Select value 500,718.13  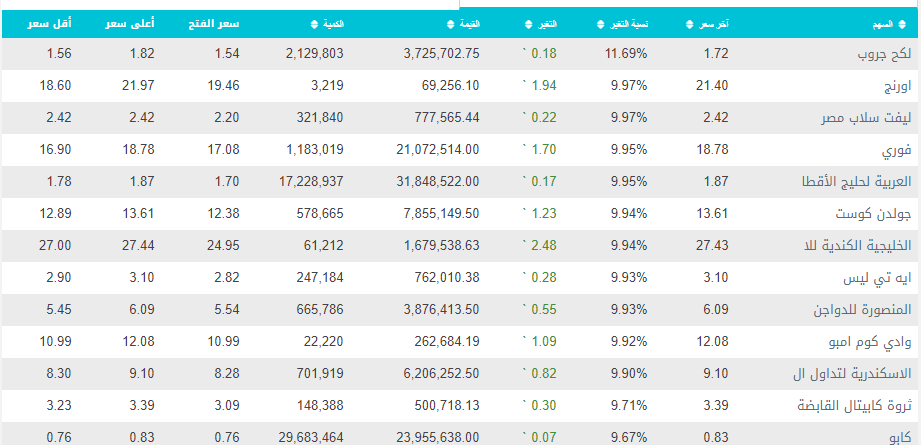coord(446,406)
